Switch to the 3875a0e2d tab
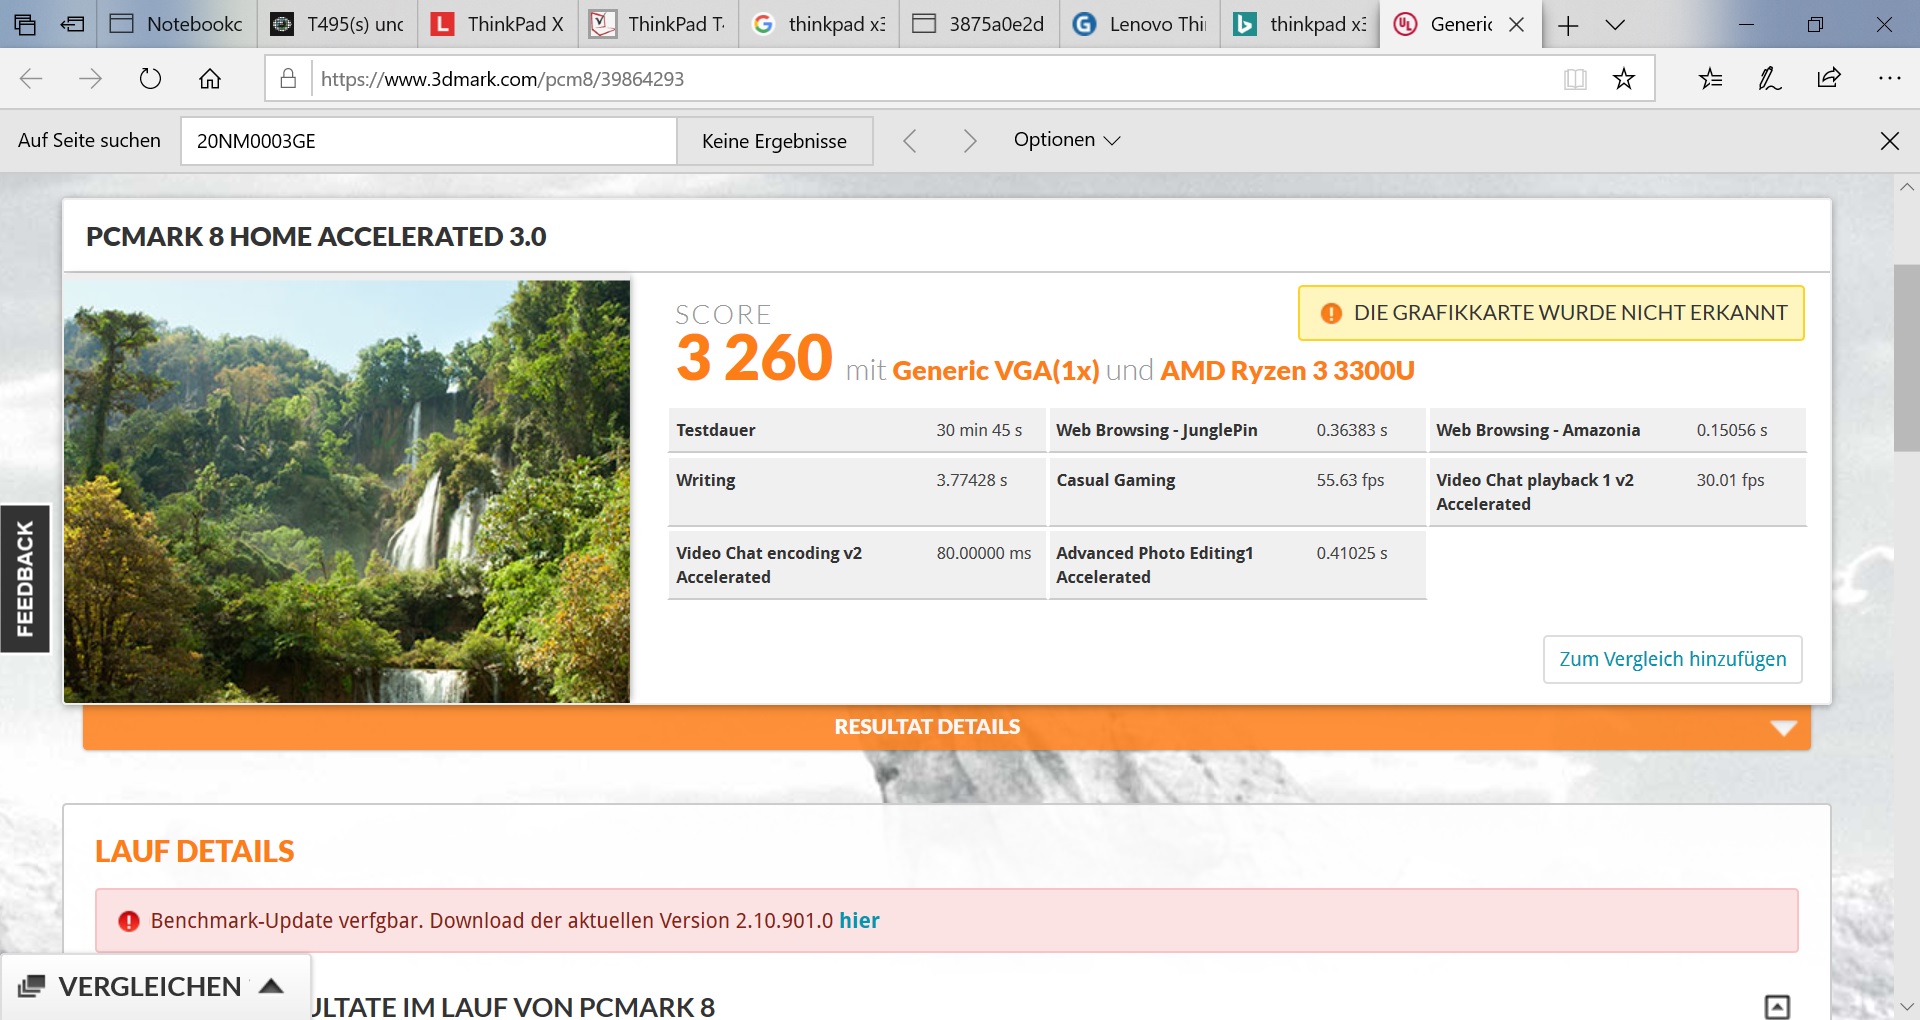The image size is (1920, 1020). (x=980, y=24)
